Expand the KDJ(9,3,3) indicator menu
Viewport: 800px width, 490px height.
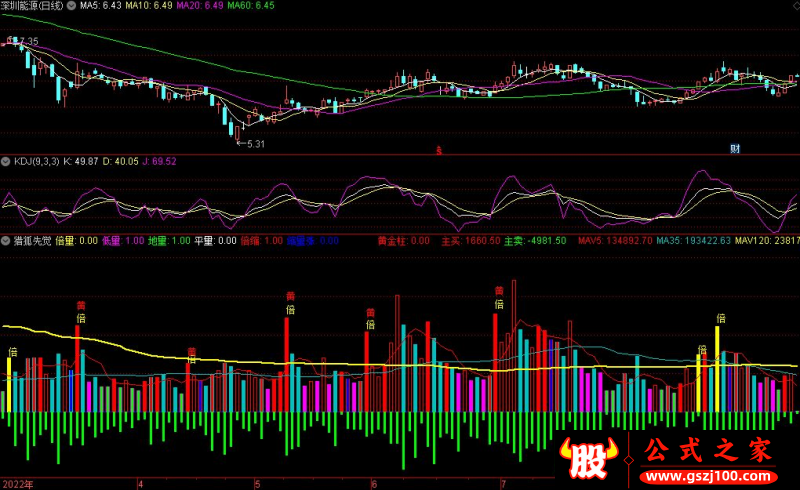[x=6, y=162]
